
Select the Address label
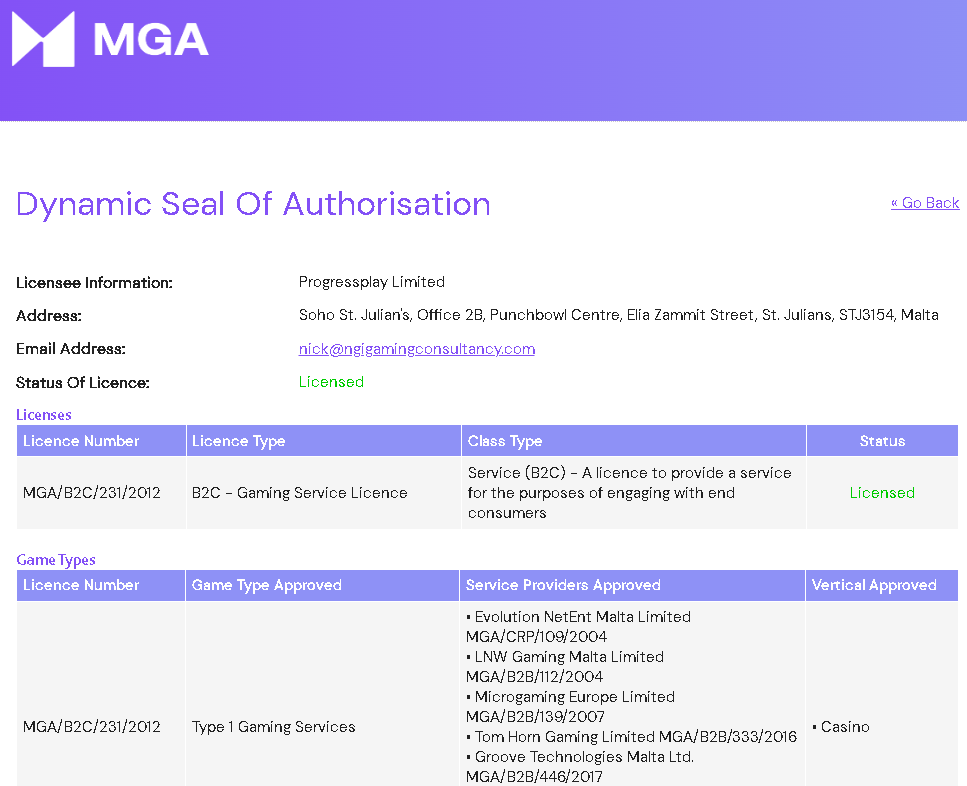49,316
